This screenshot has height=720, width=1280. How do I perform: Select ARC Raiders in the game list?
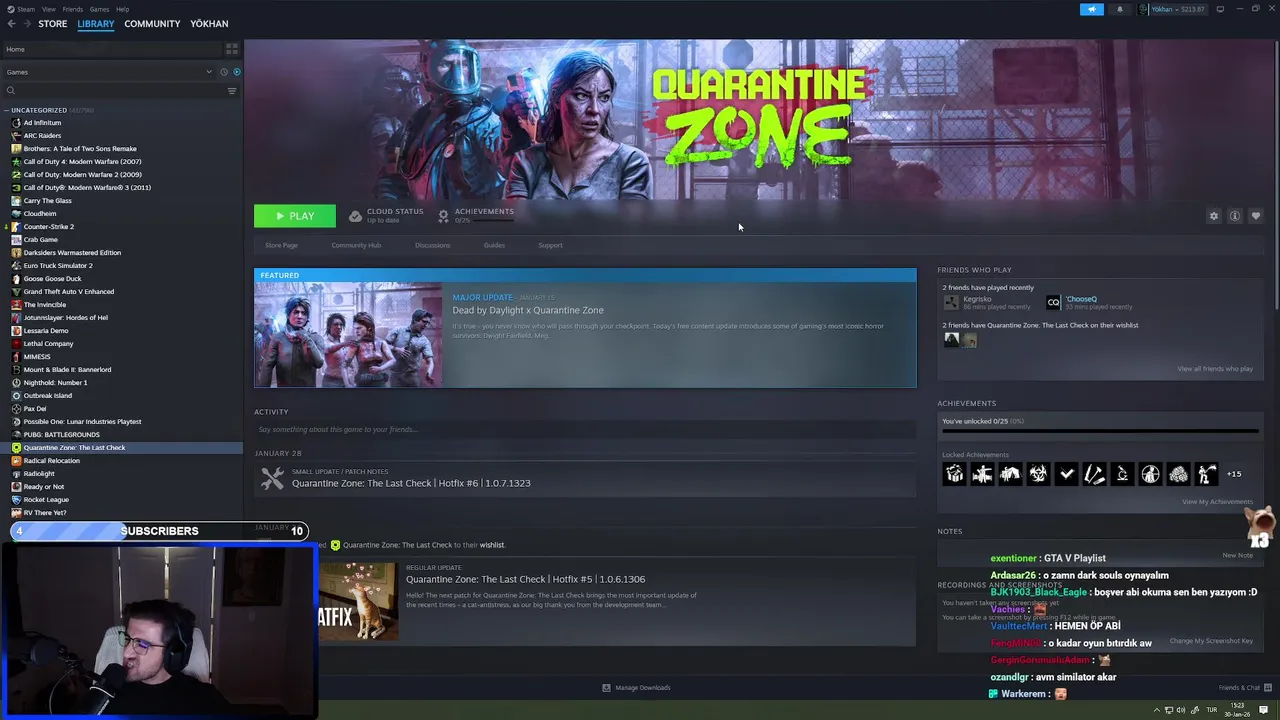click(x=42, y=136)
